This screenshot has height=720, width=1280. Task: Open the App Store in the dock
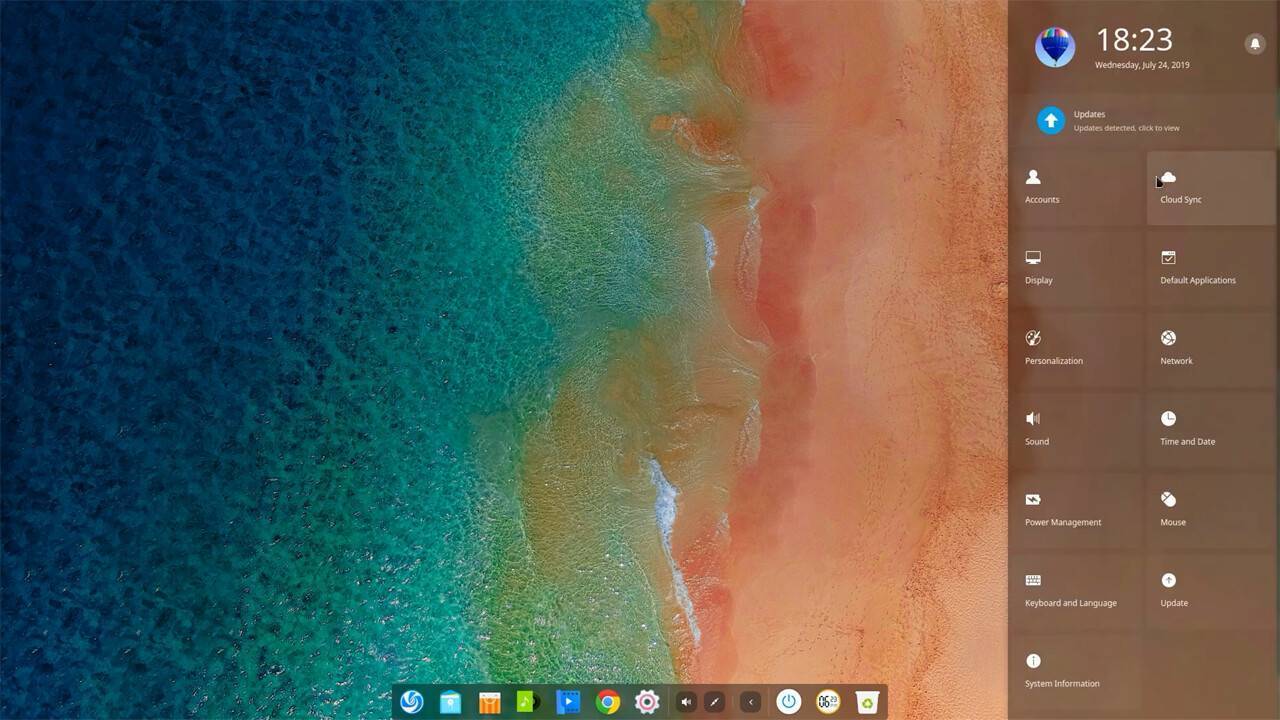(489, 702)
